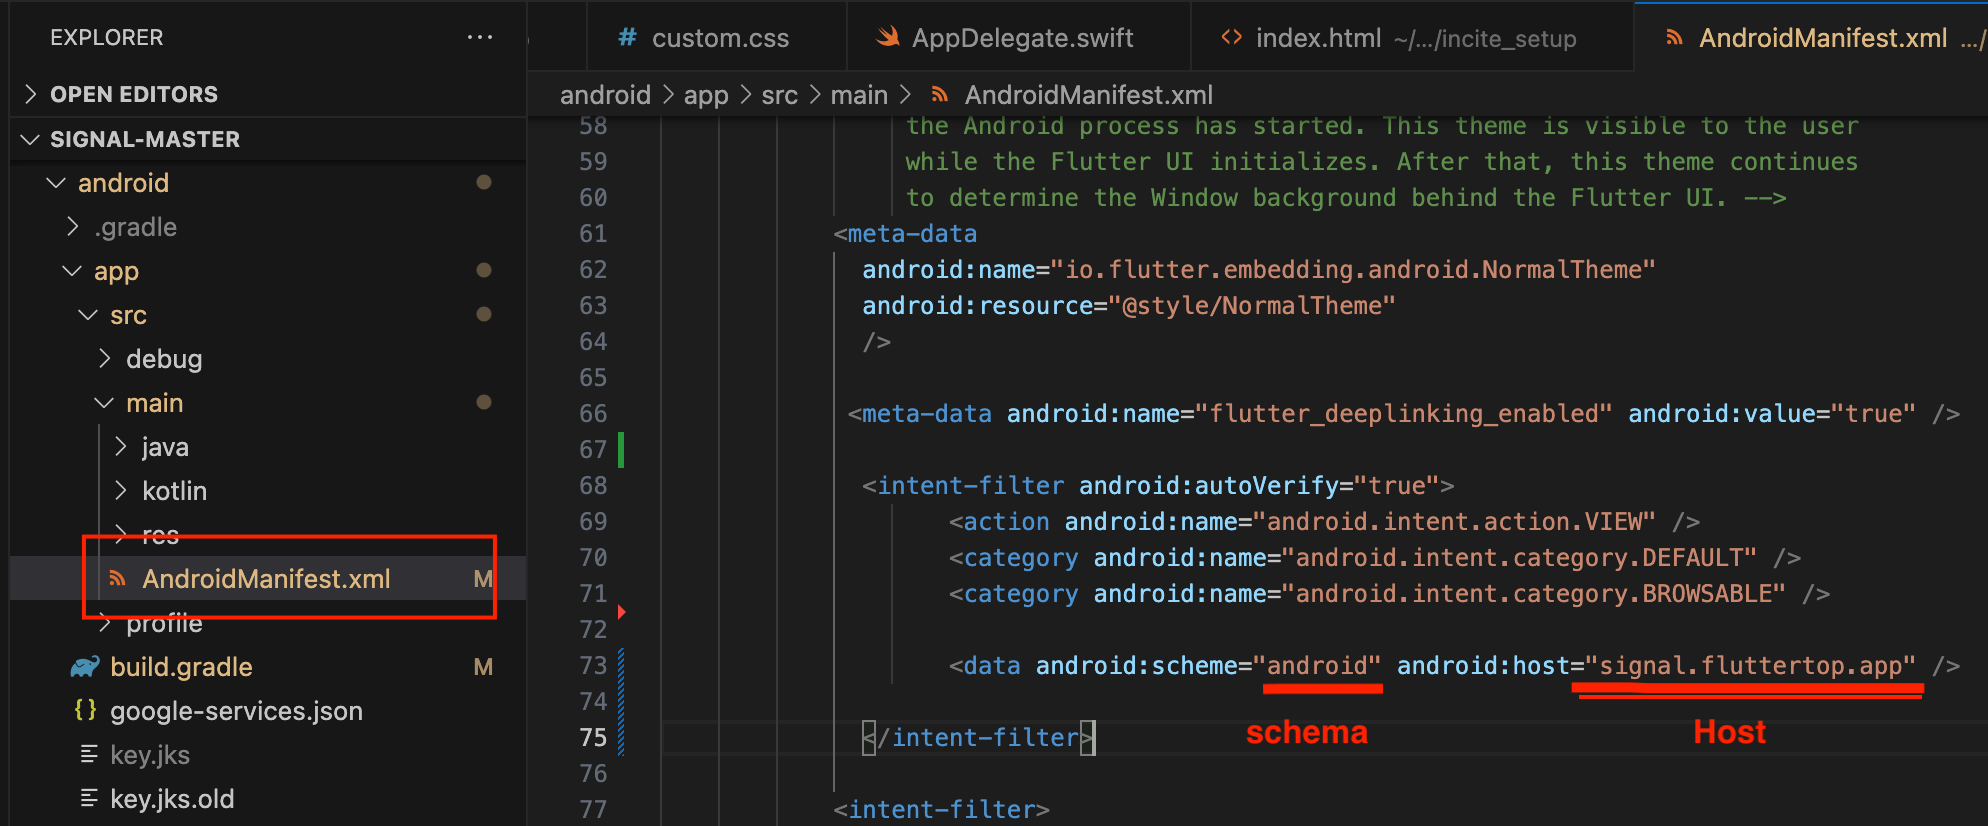Click the green change marker at line 67

point(621,450)
